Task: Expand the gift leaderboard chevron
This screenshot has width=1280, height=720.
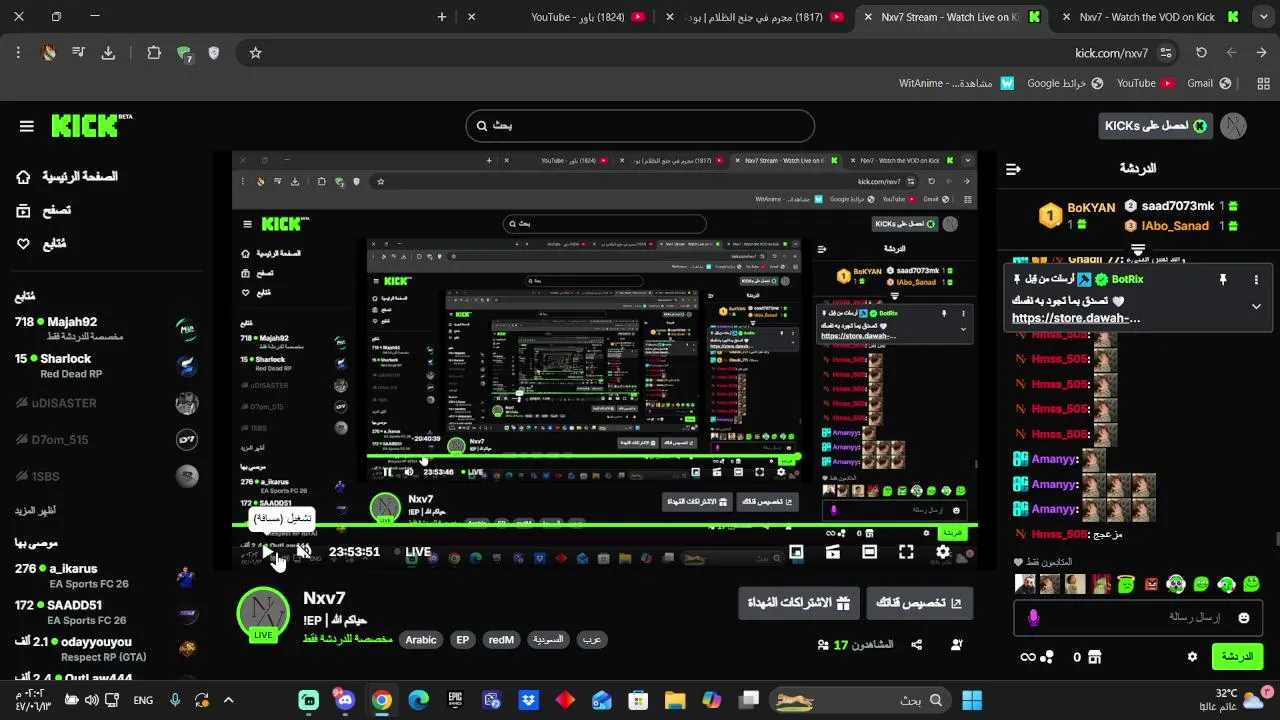Action: pos(1137,250)
